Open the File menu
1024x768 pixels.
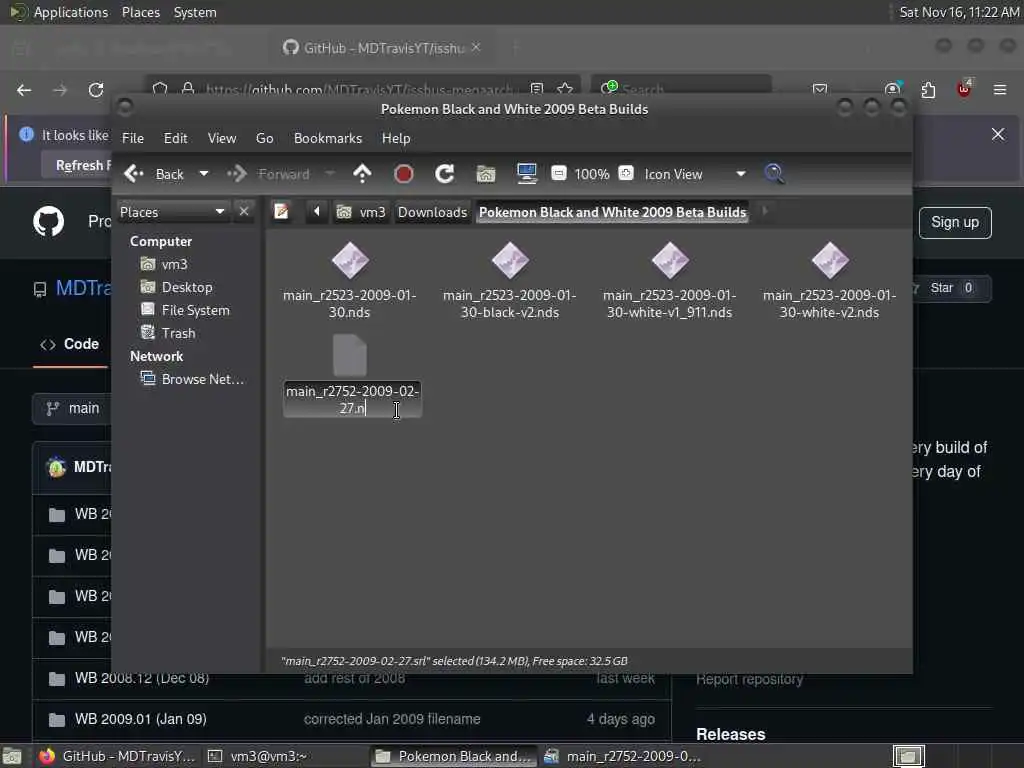(133, 138)
